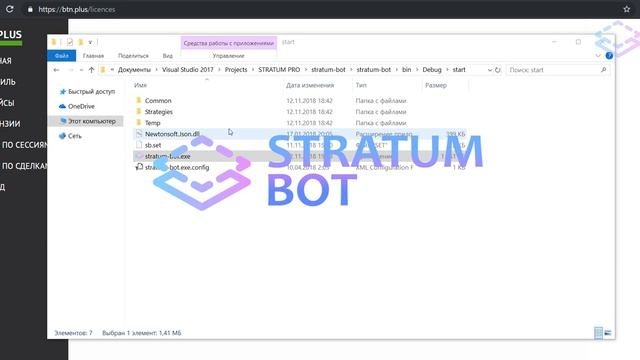640x360 pixels.
Task: Click the properties quick access toolbar icon
Action: point(69,42)
